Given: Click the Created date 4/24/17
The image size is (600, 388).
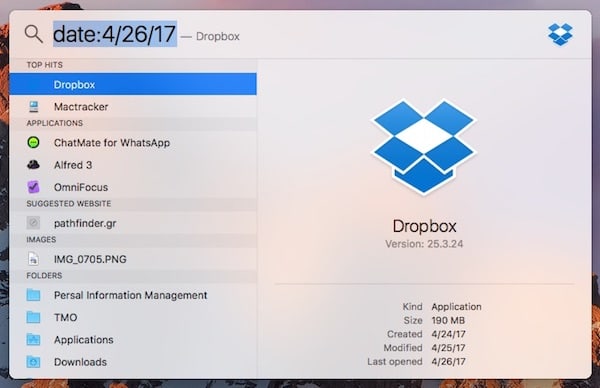Looking at the screenshot, I should (448, 334).
